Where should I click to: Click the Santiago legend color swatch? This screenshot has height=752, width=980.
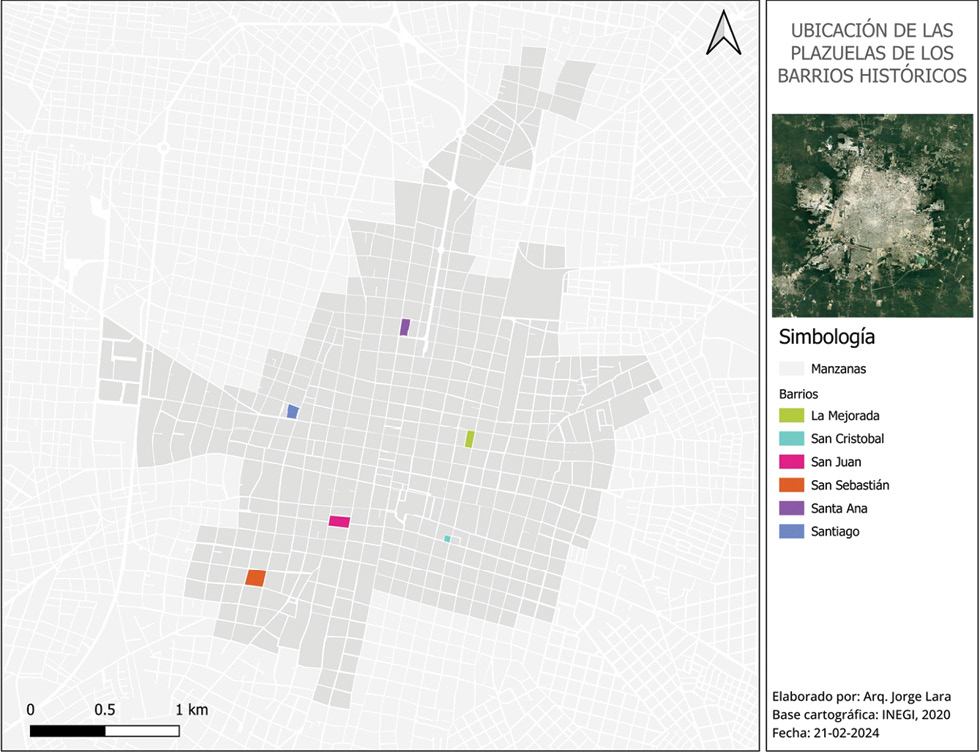pyautogui.click(x=792, y=531)
